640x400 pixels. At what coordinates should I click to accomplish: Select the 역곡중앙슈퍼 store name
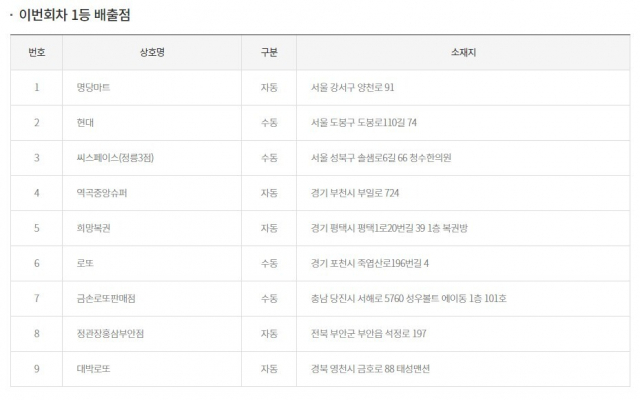(95, 193)
